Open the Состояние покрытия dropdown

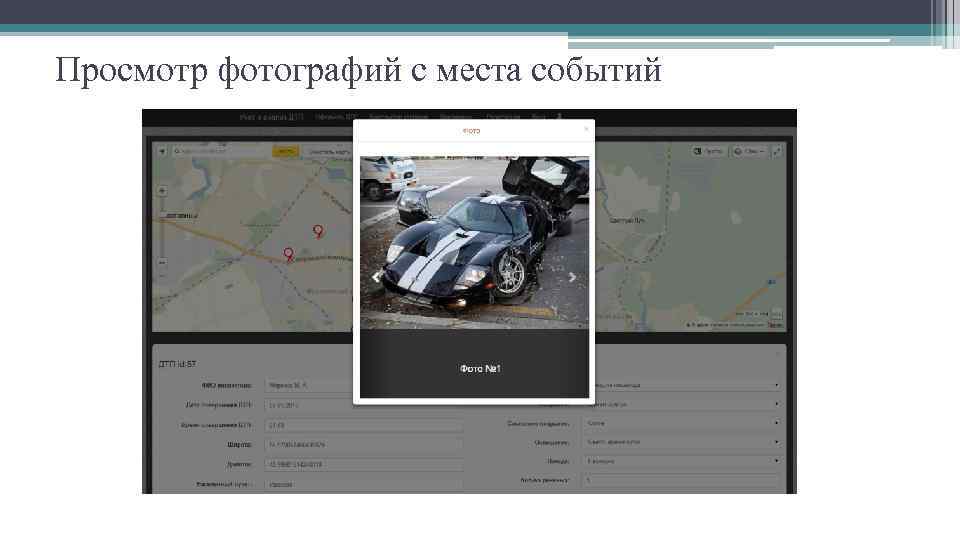coord(682,422)
